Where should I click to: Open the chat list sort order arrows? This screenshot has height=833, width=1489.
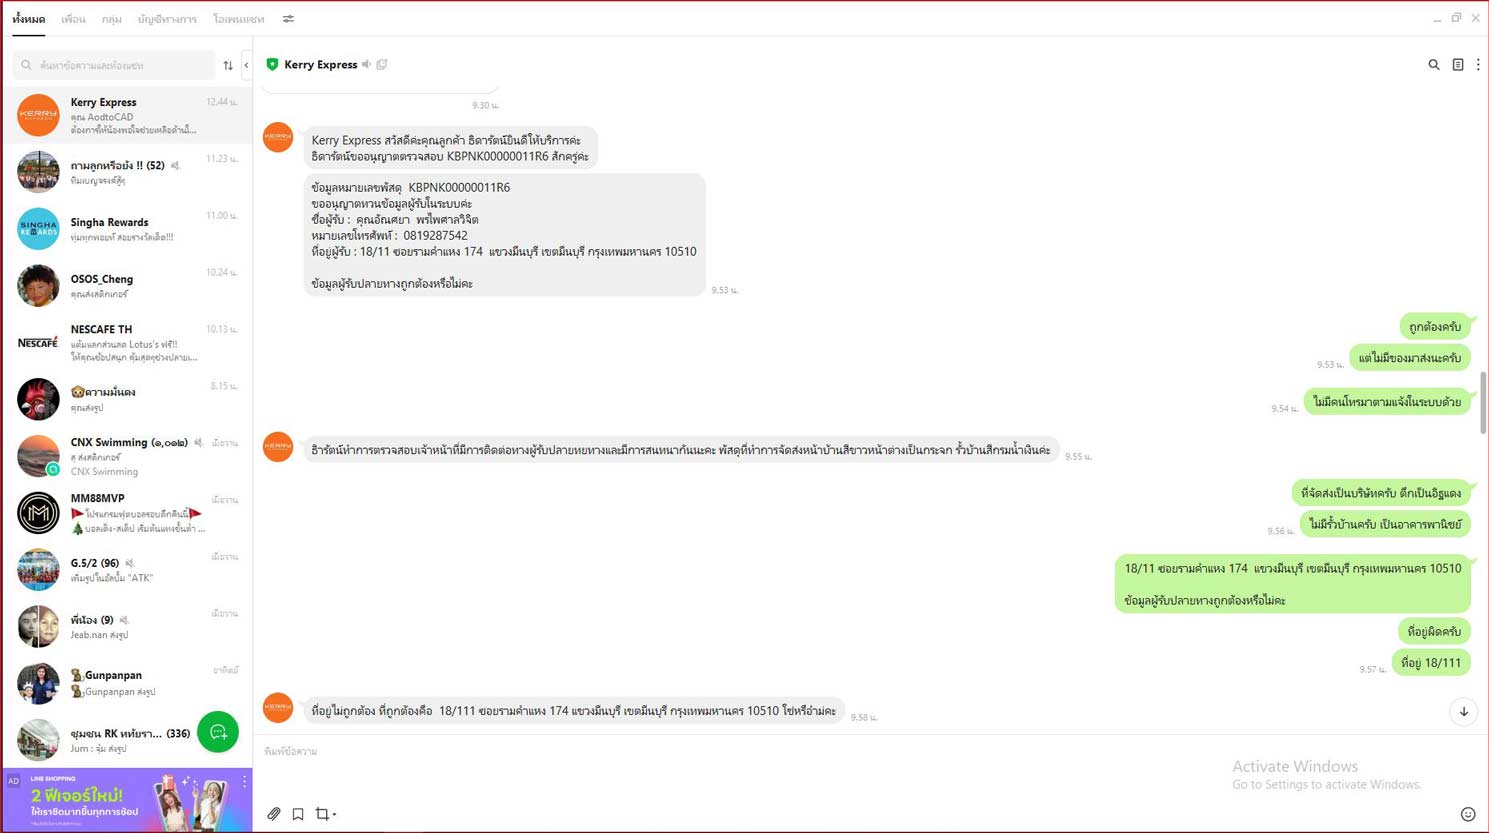(x=228, y=66)
